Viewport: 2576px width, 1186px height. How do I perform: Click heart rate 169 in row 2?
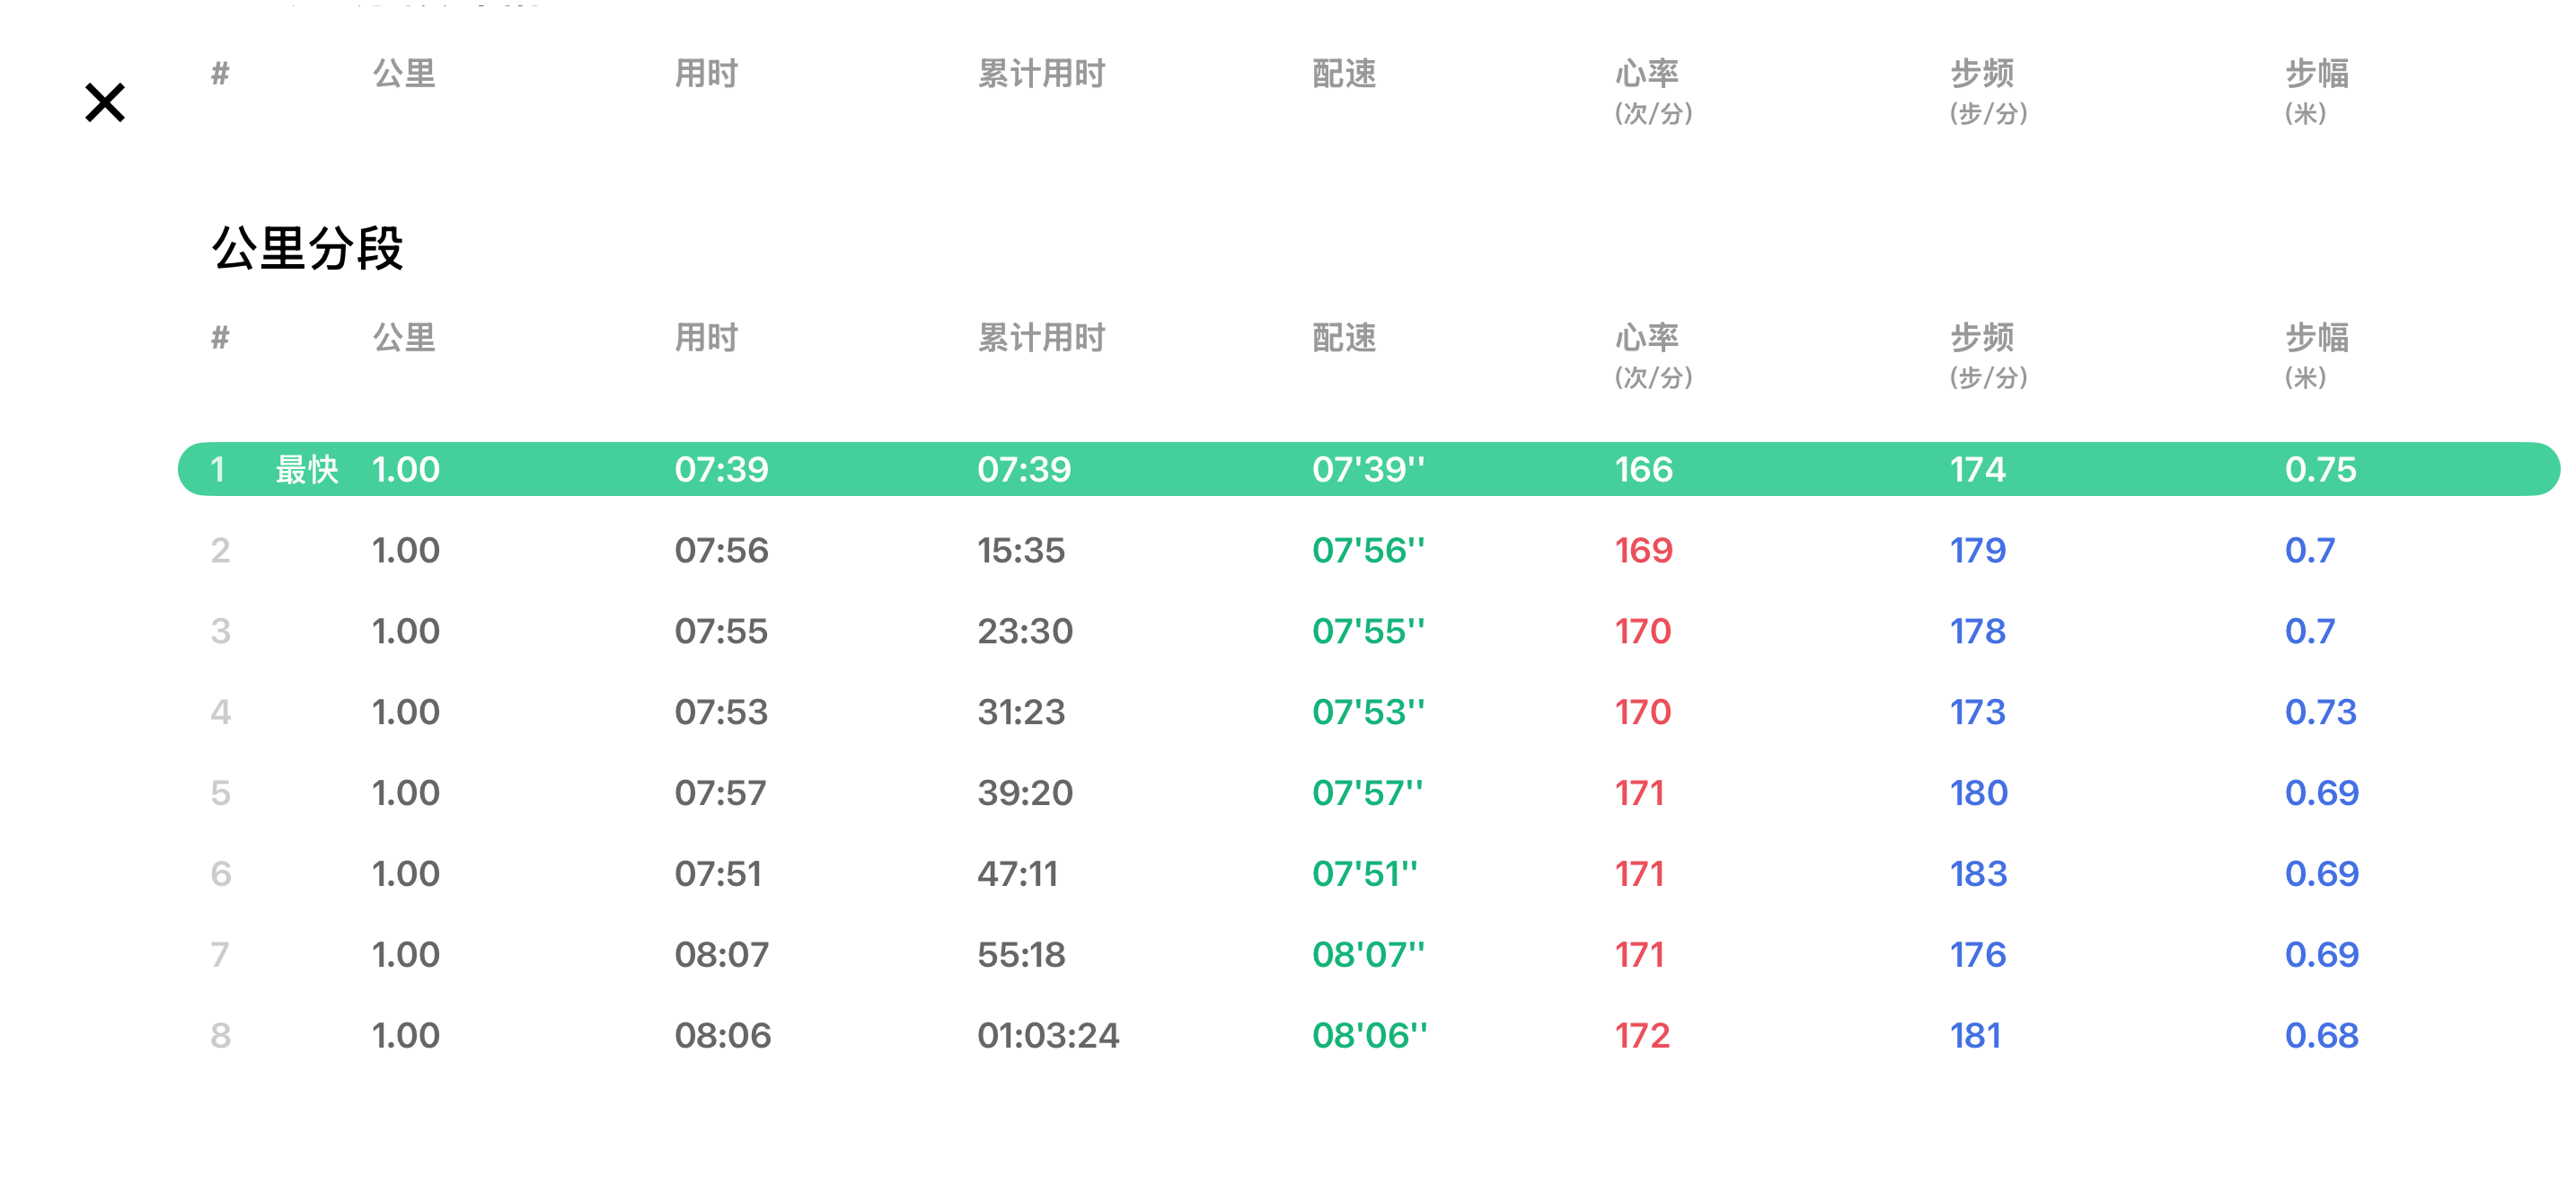[x=1643, y=550]
